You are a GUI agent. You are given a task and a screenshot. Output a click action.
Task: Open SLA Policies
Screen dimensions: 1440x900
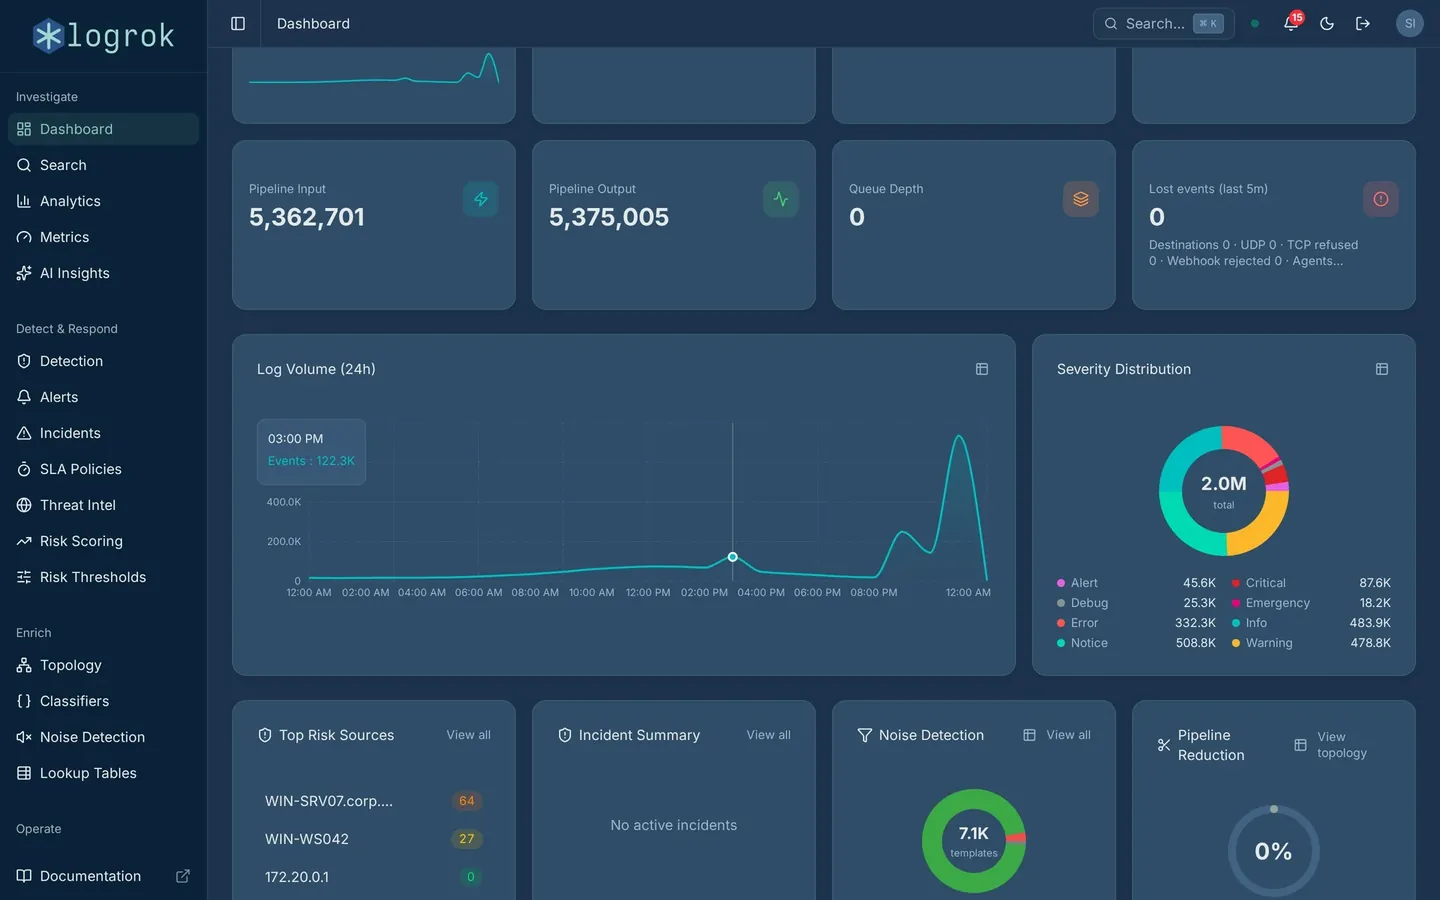pos(104,469)
